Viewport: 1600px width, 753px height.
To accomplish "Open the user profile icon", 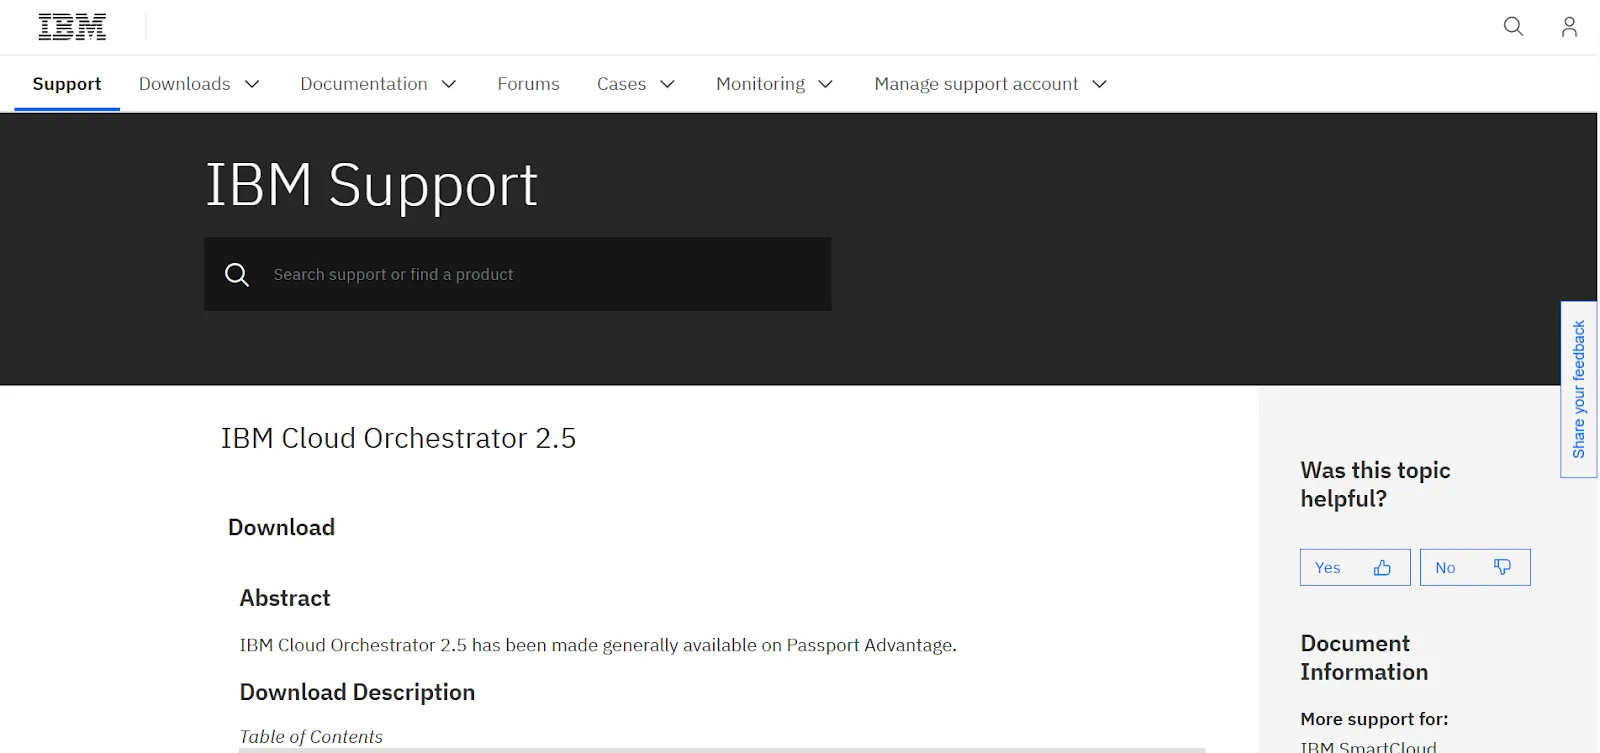I will [x=1569, y=27].
